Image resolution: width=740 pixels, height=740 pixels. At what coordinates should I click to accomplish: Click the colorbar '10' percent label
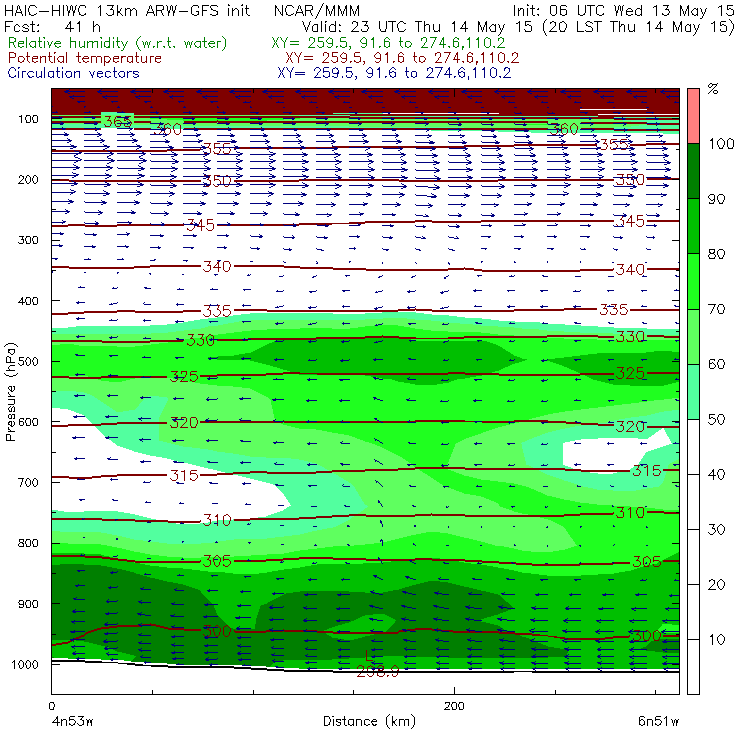(716, 639)
